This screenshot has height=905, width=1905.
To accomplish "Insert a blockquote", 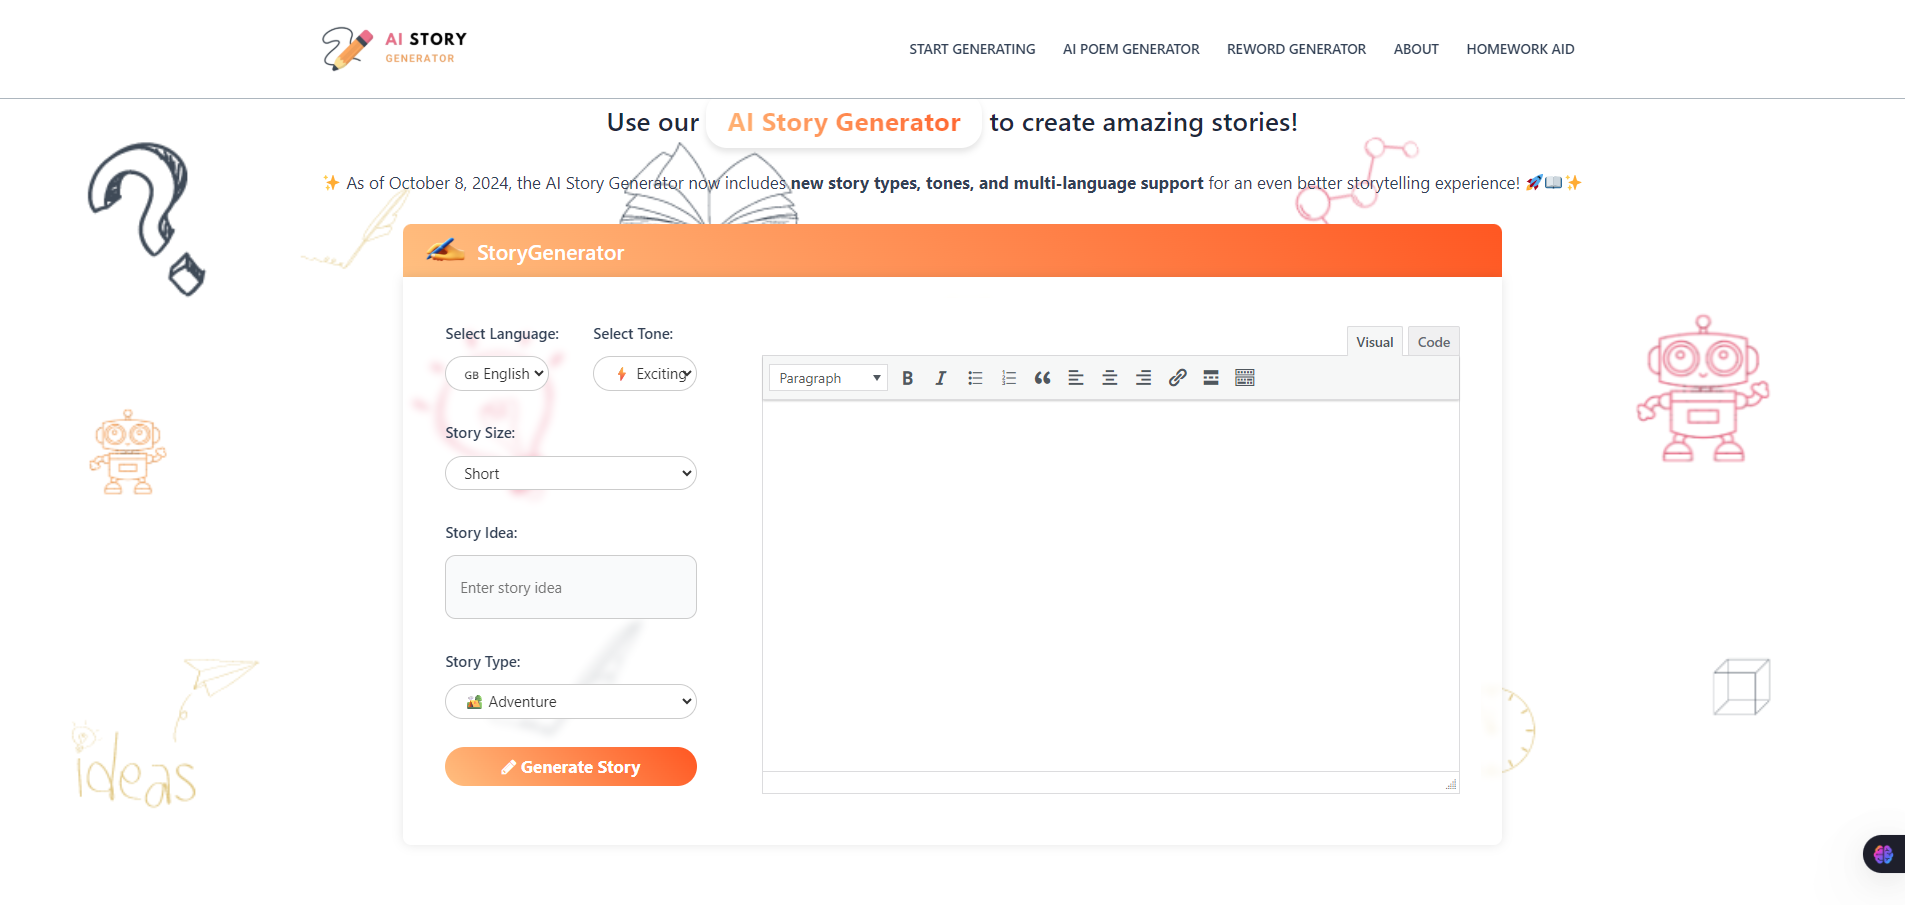I will click(x=1042, y=377).
